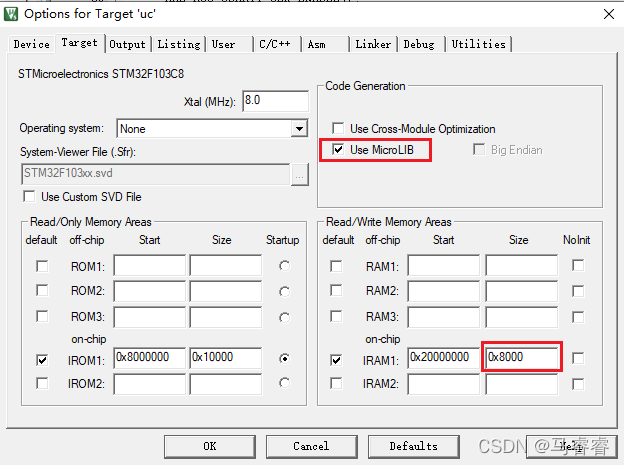Open the Linker tab
The image size is (624, 465).
click(373, 44)
